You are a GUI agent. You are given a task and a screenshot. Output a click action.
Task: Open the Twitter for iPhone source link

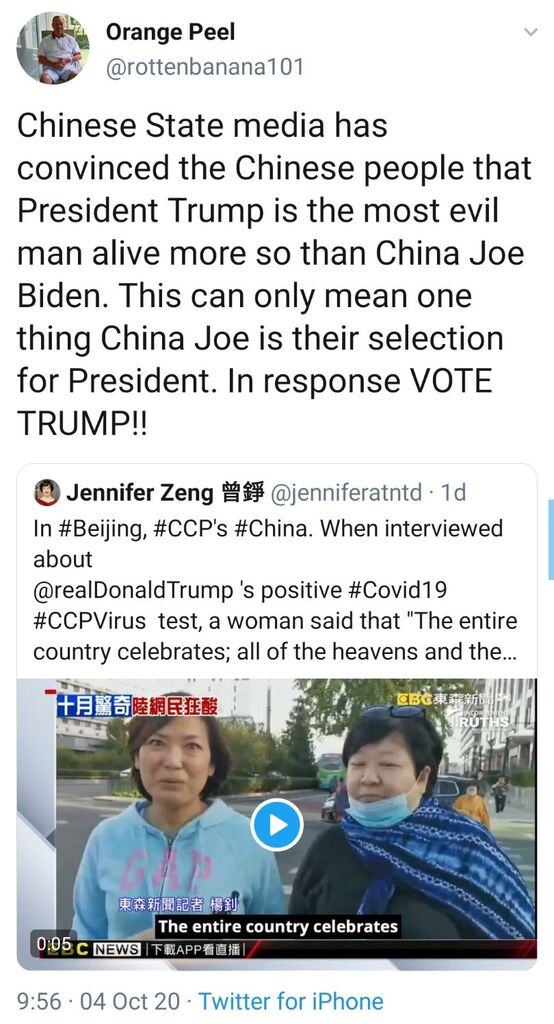[291, 1001]
